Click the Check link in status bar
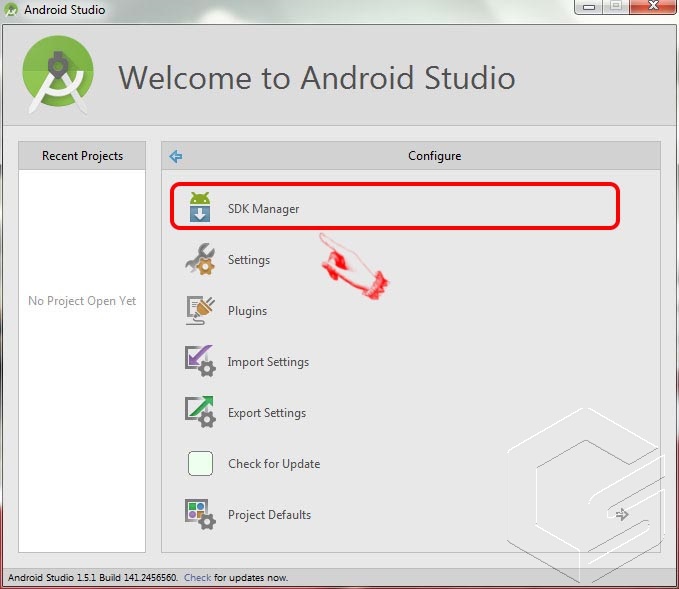This screenshot has width=679, height=589. (197, 577)
